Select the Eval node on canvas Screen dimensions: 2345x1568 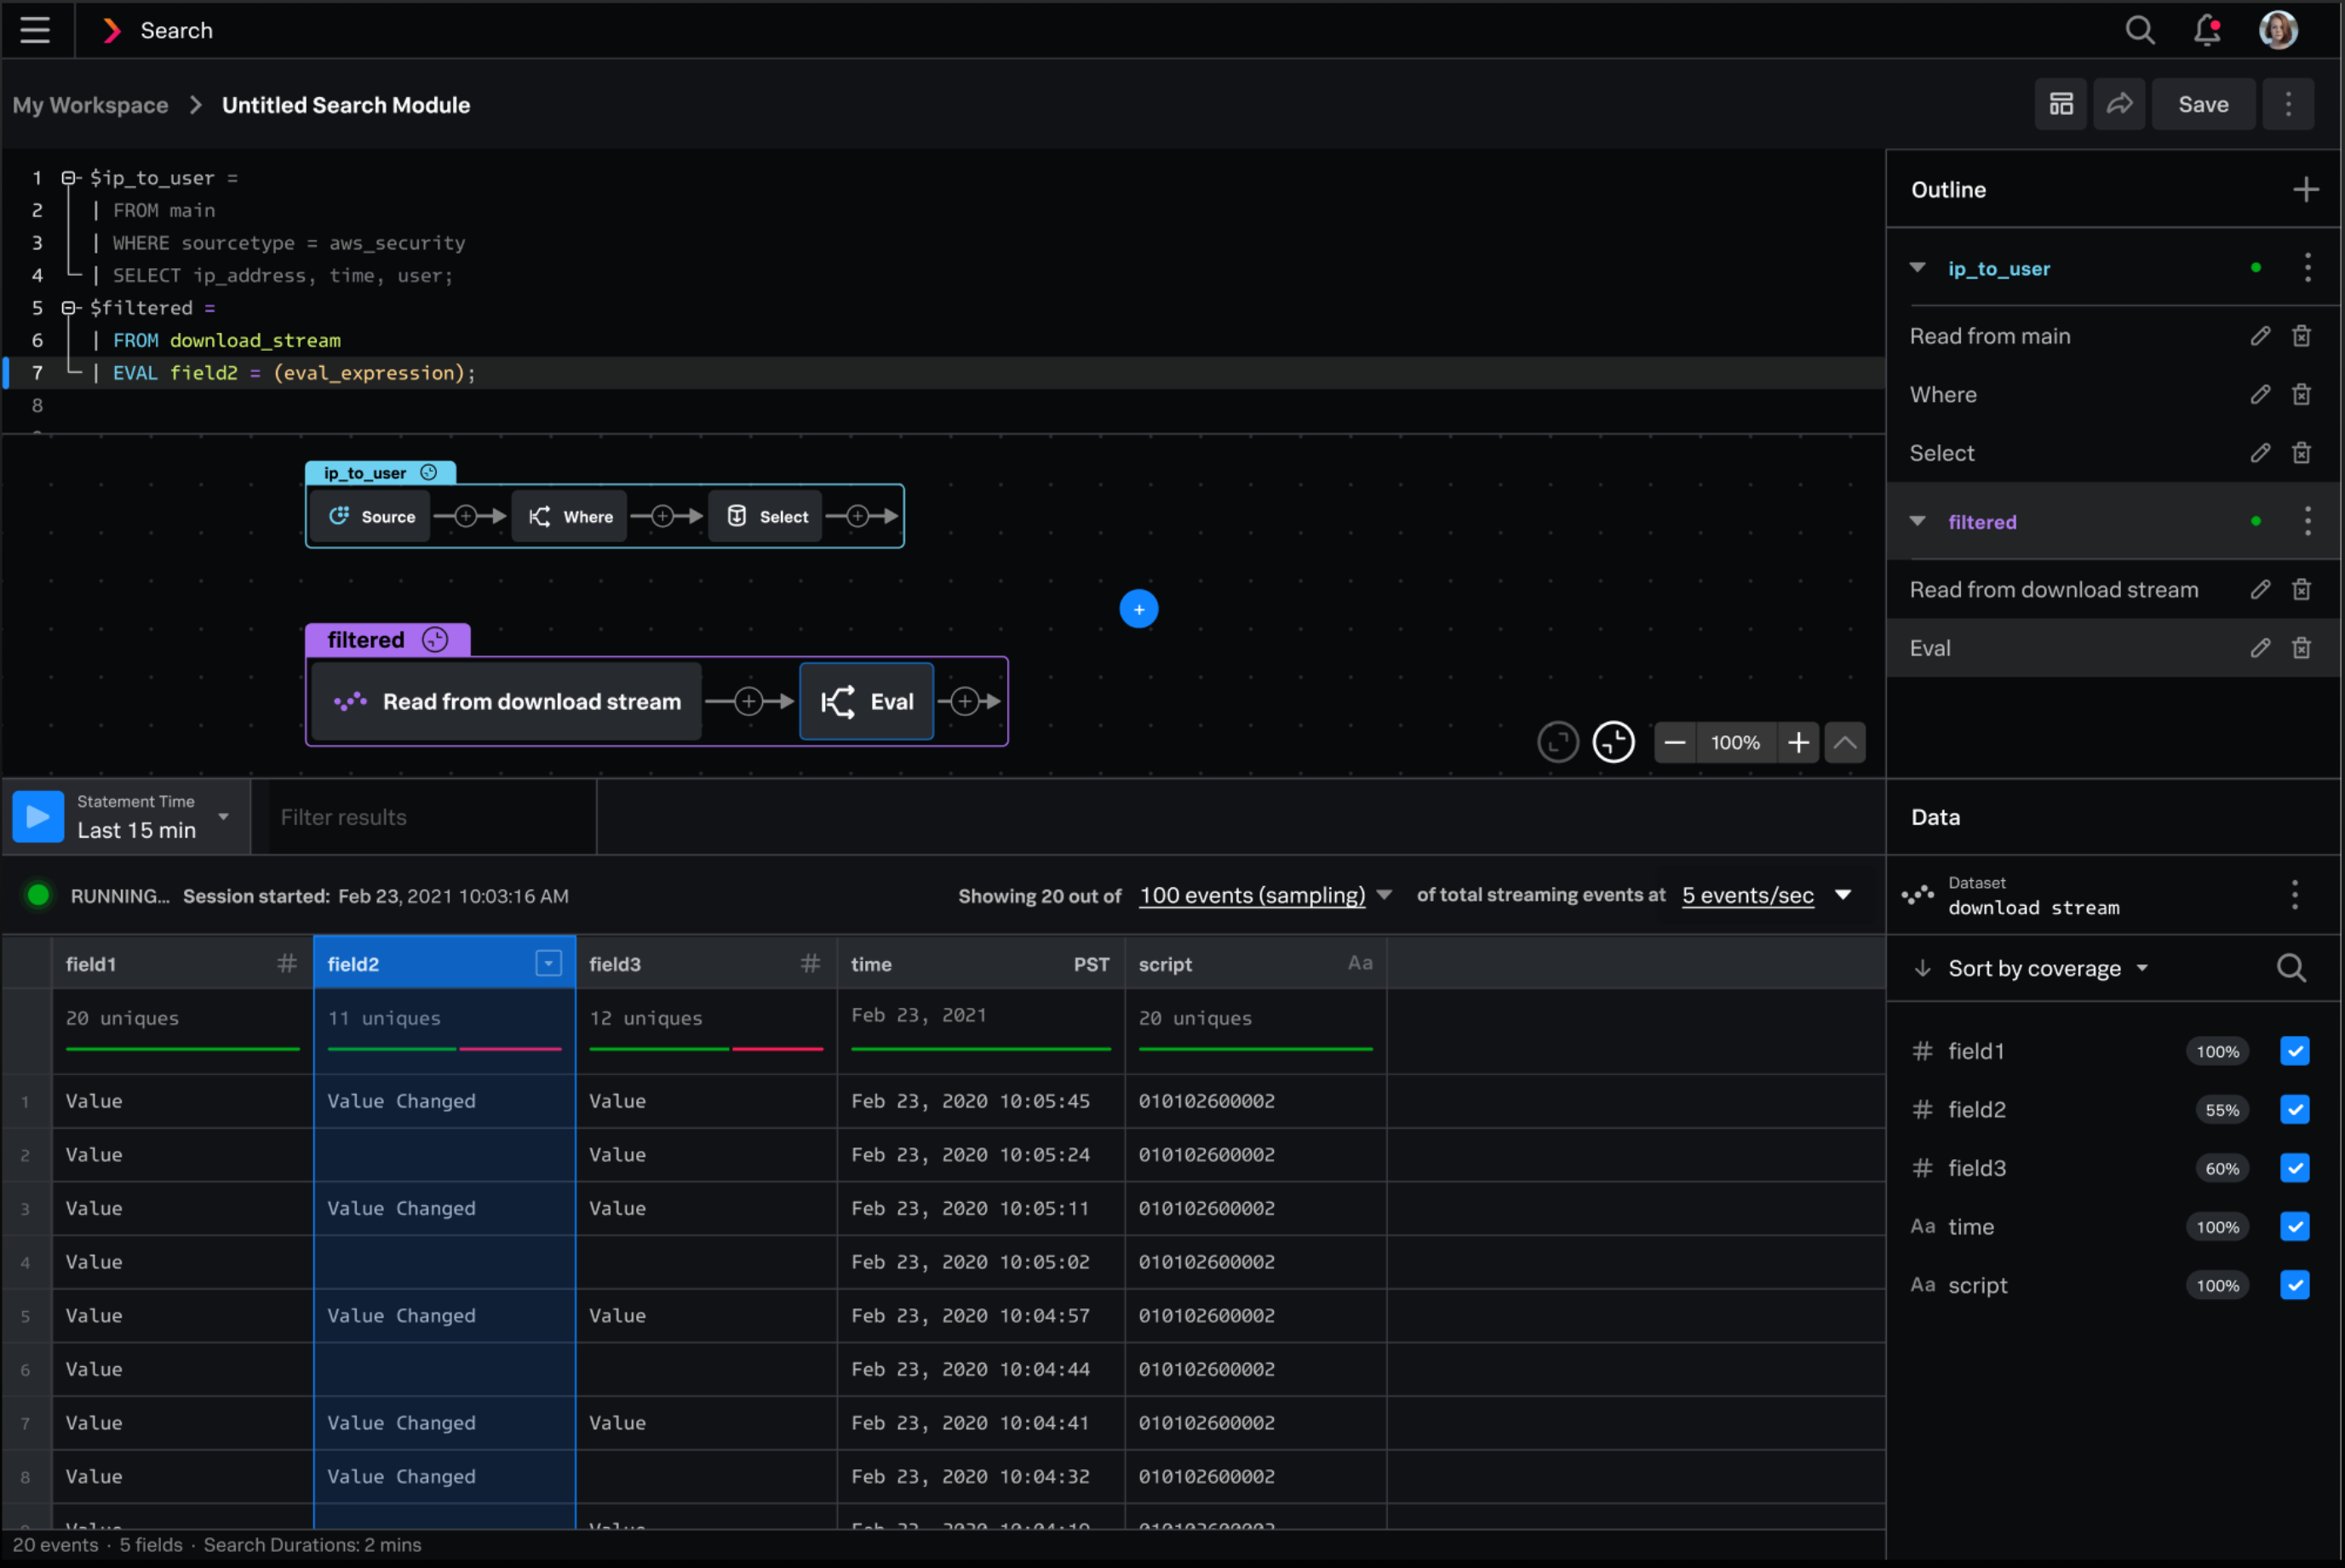coord(866,701)
